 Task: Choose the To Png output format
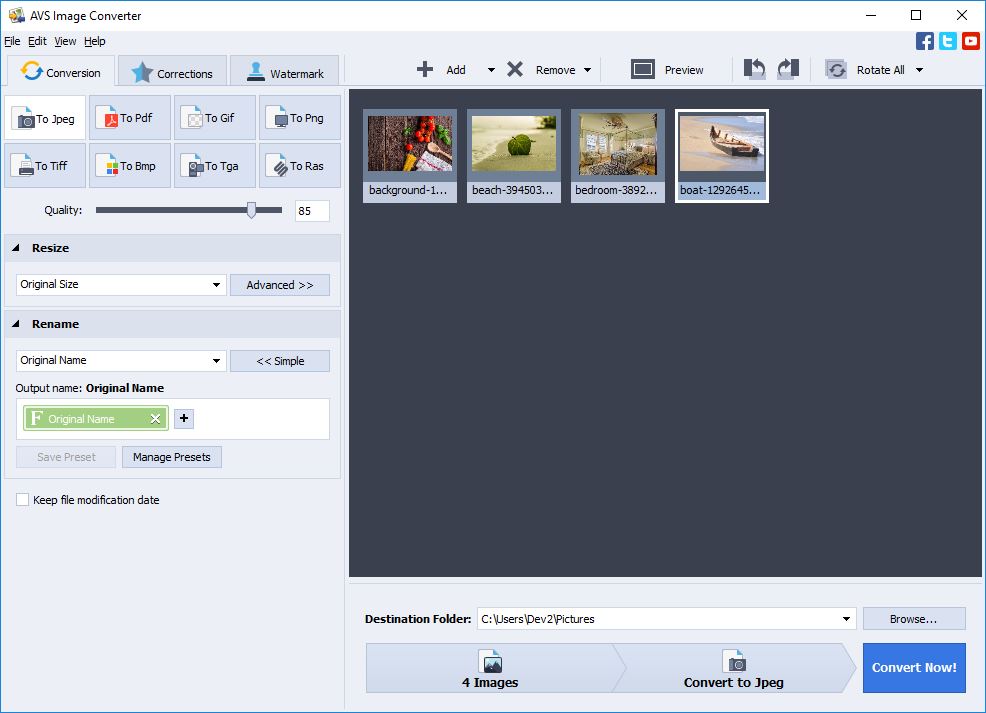click(x=299, y=118)
